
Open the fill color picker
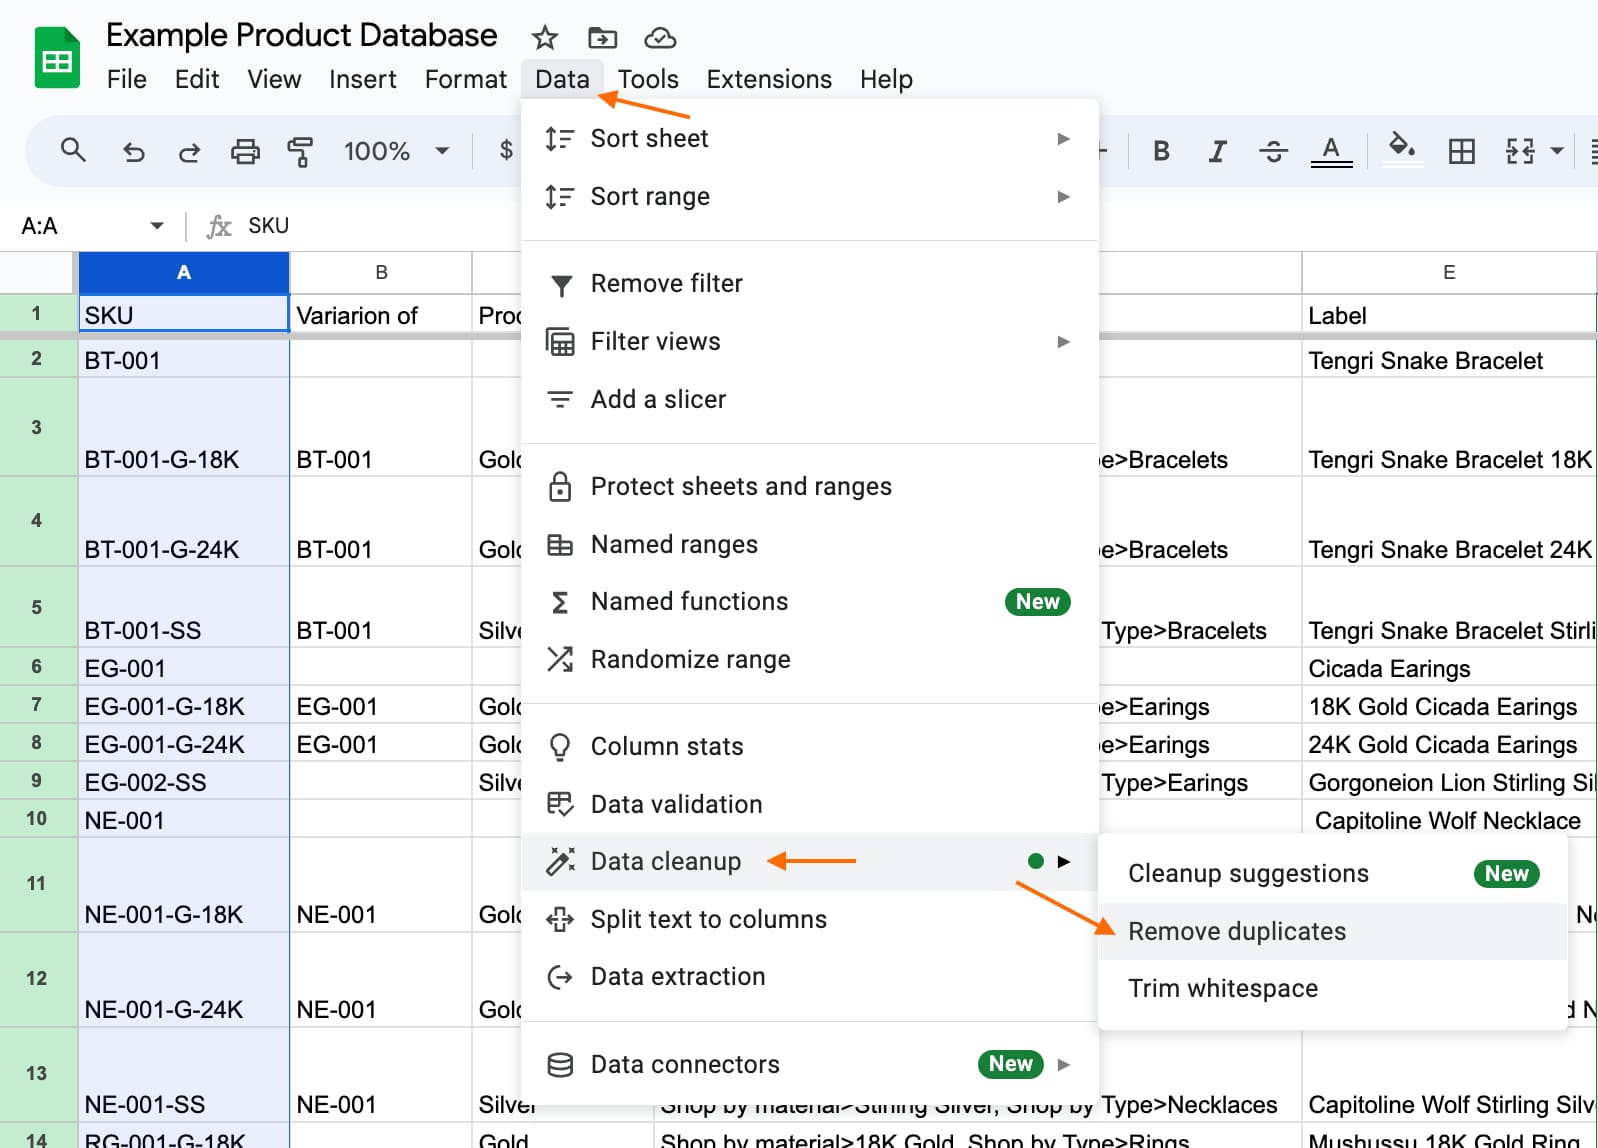click(x=1402, y=149)
